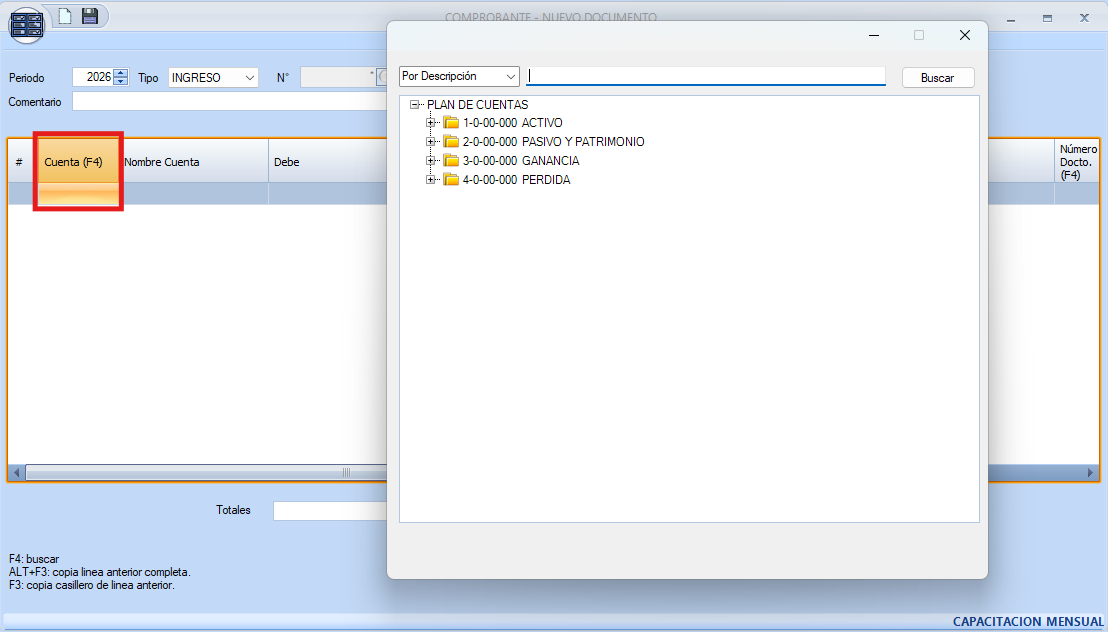Screen dimensions: 1108x632
Task: Increase the Periodo year with up arrow
Action: tap(121, 73)
